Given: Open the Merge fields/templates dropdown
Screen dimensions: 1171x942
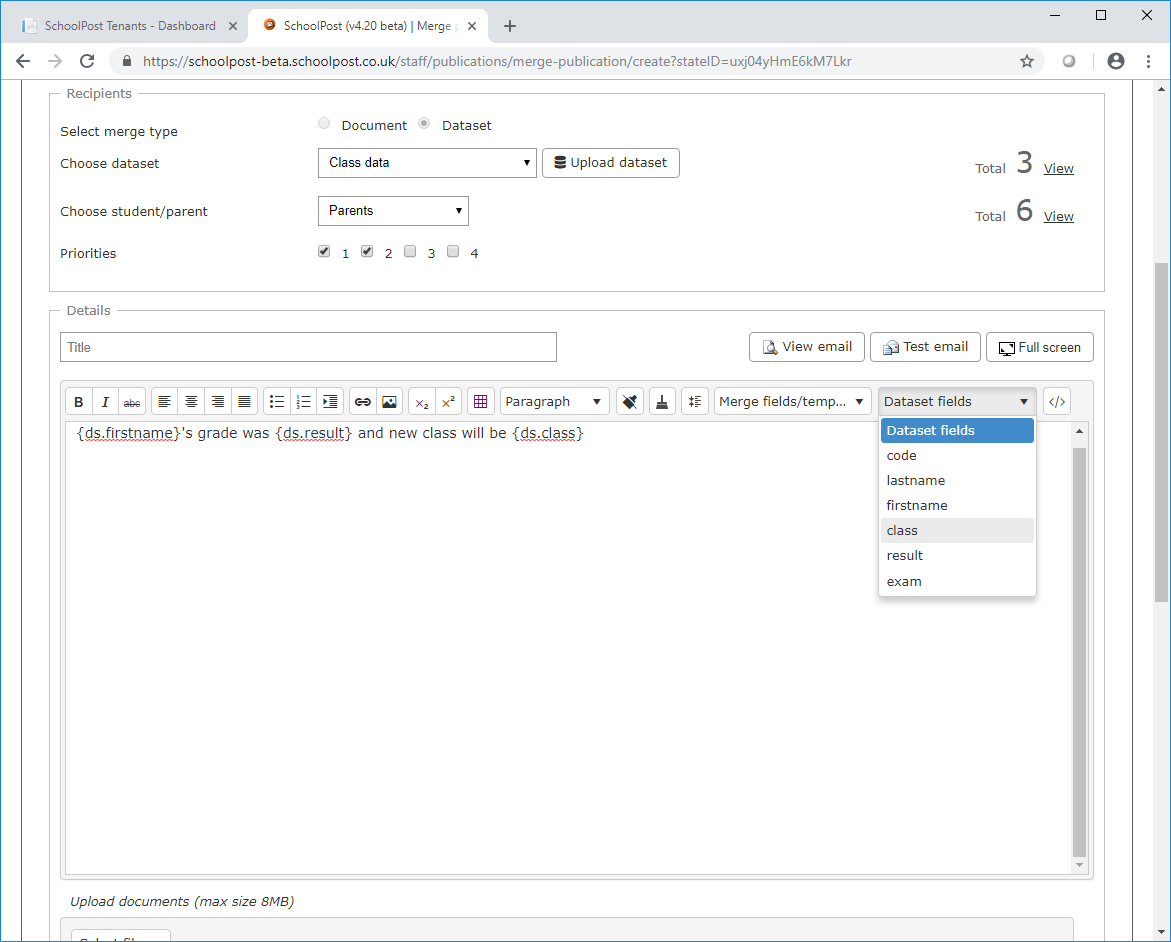Looking at the screenshot, I should click(792, 401).
